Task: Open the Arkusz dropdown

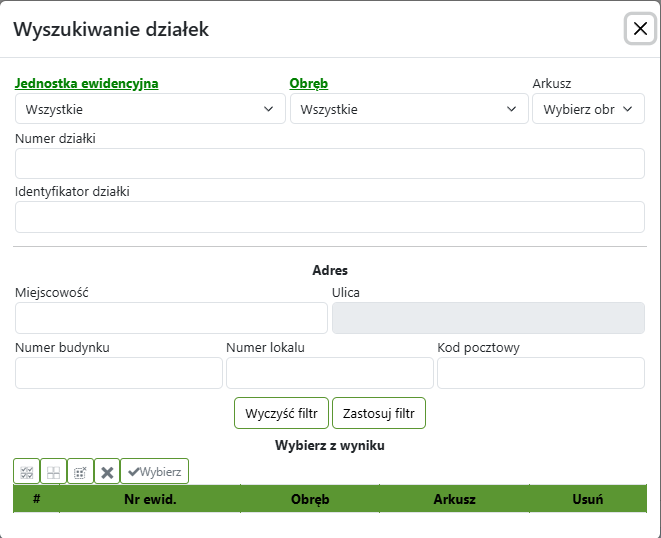Action: (588, 109)
